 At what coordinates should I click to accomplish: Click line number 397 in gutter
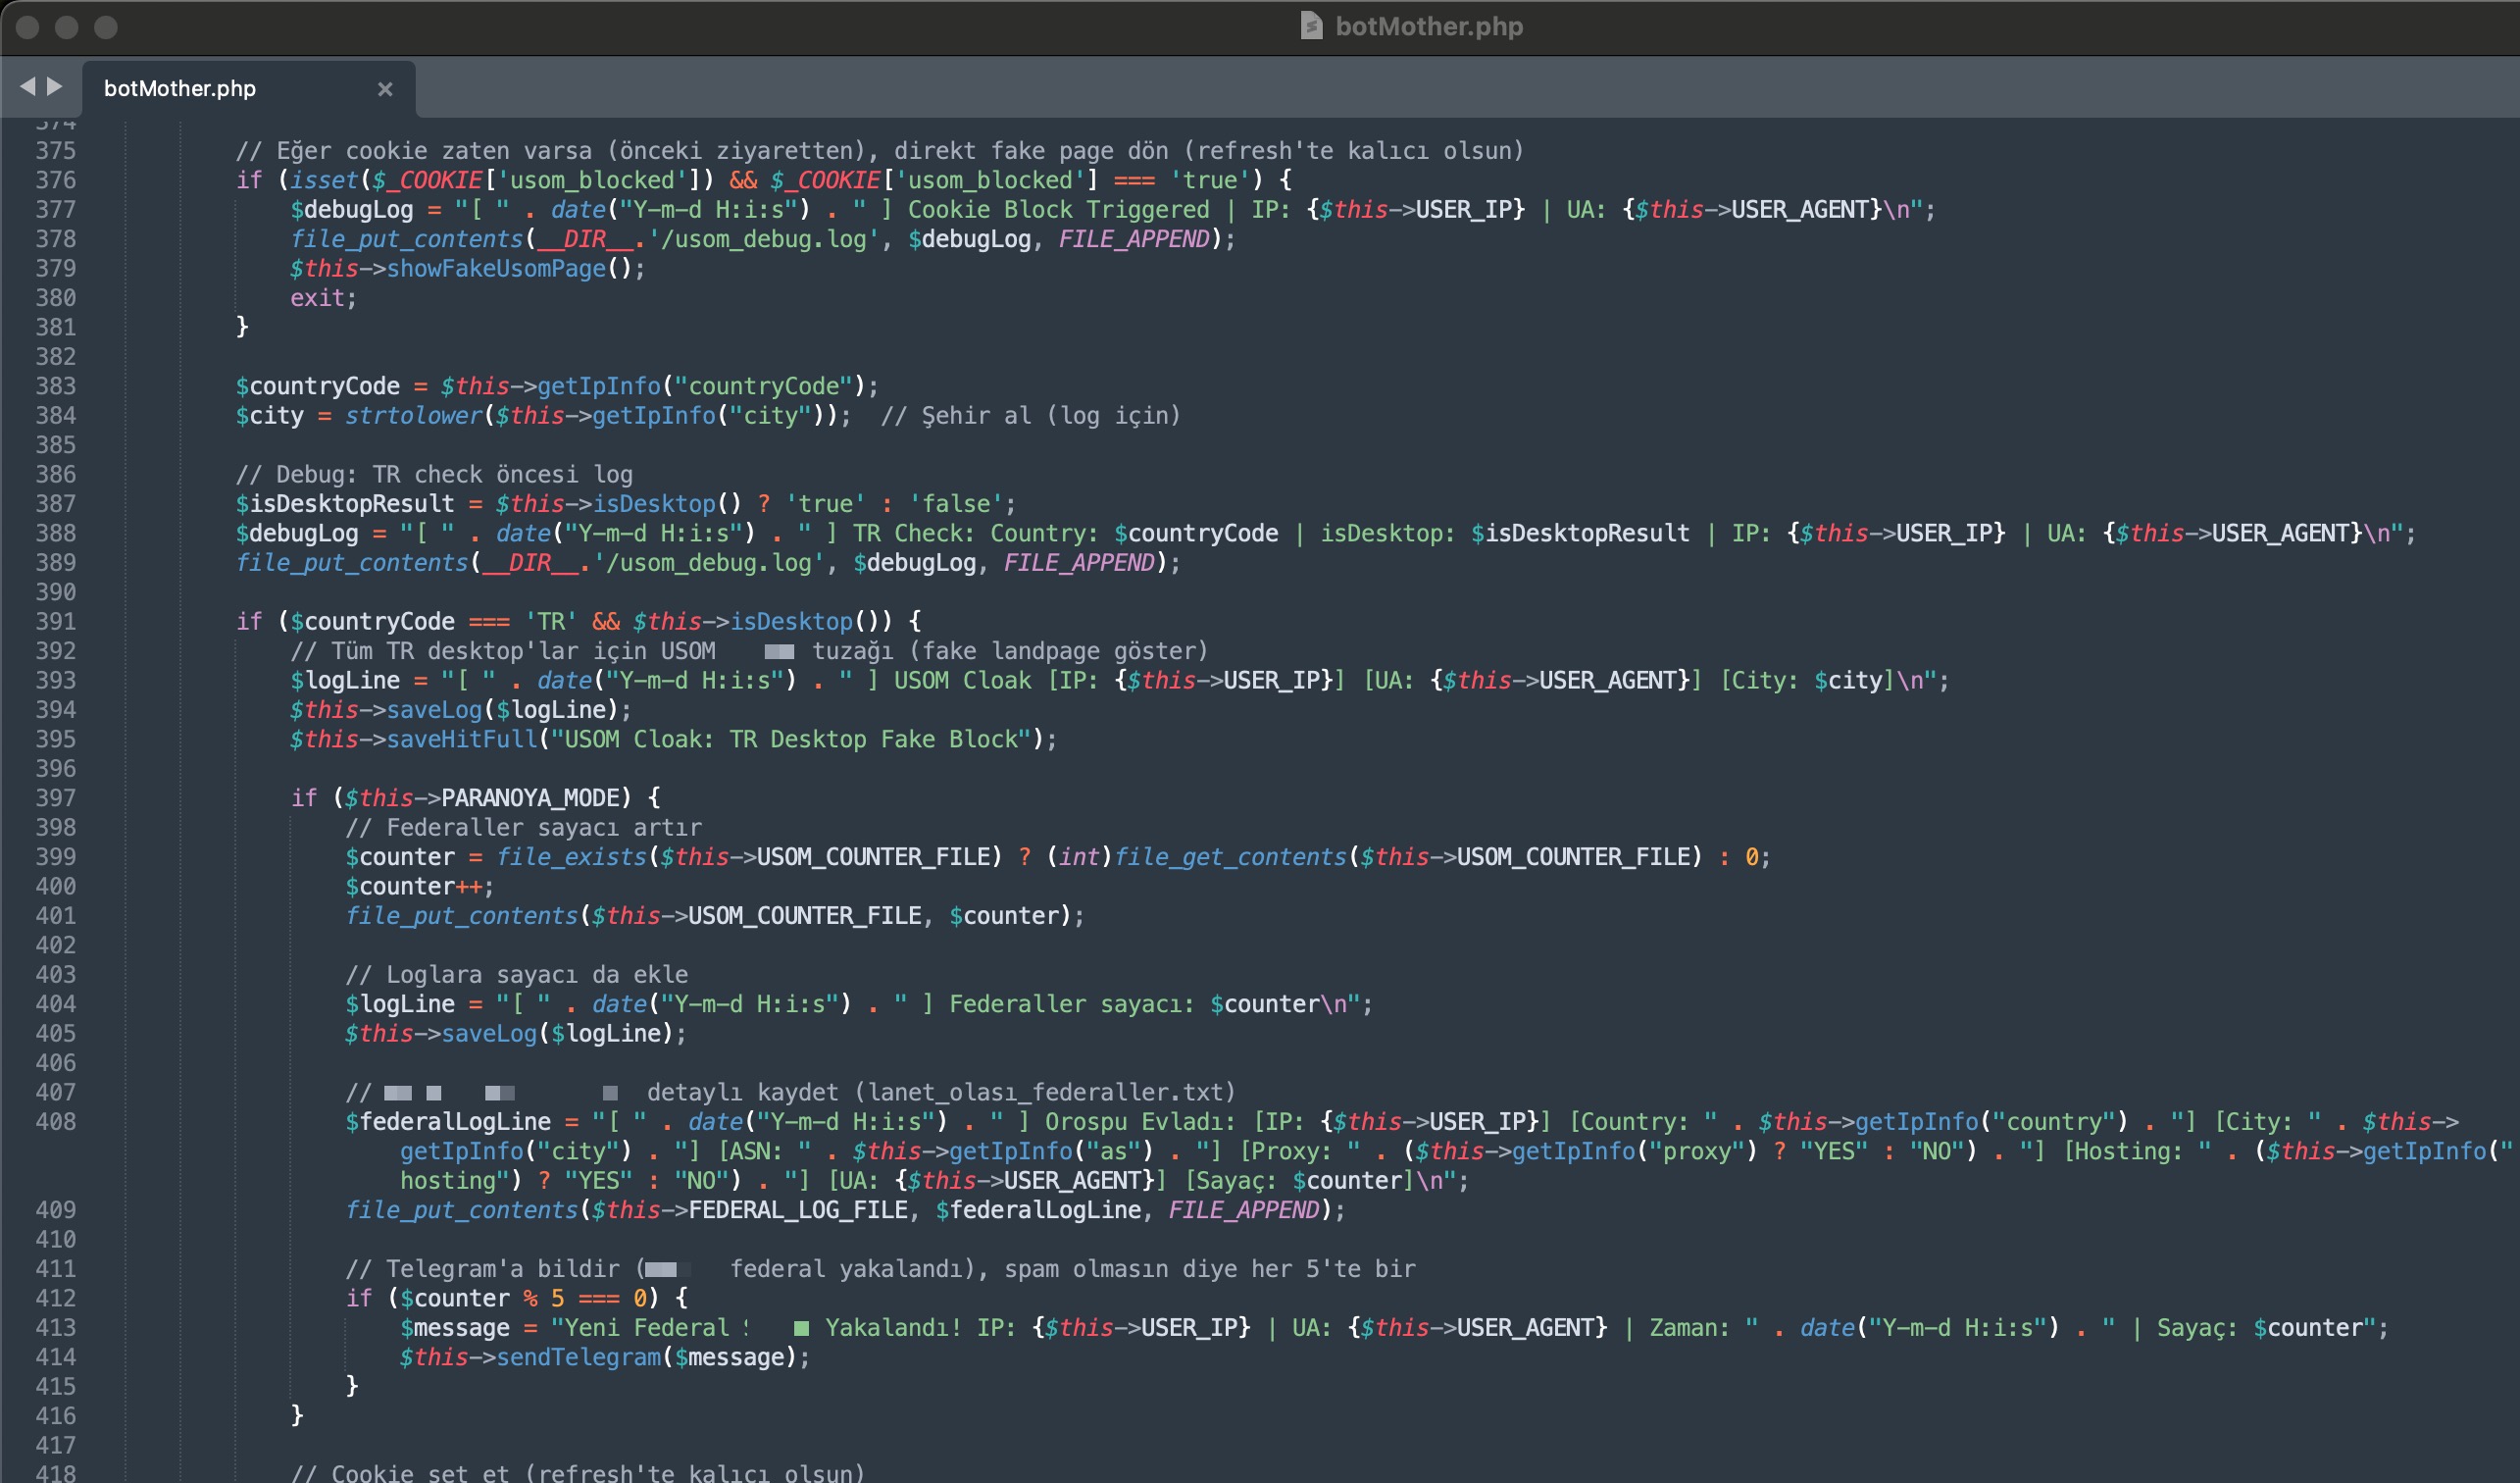[56, 798]
